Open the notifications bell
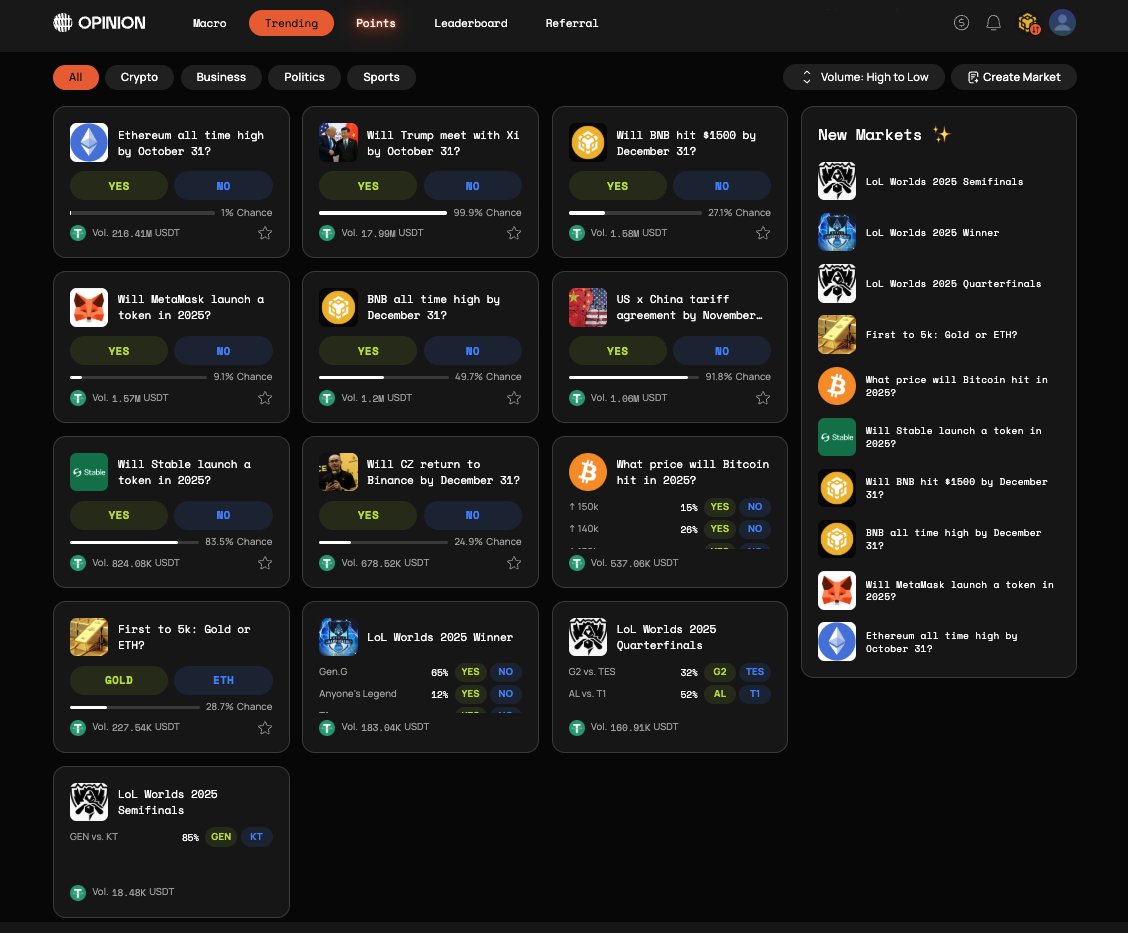 (x=993, y=23)
